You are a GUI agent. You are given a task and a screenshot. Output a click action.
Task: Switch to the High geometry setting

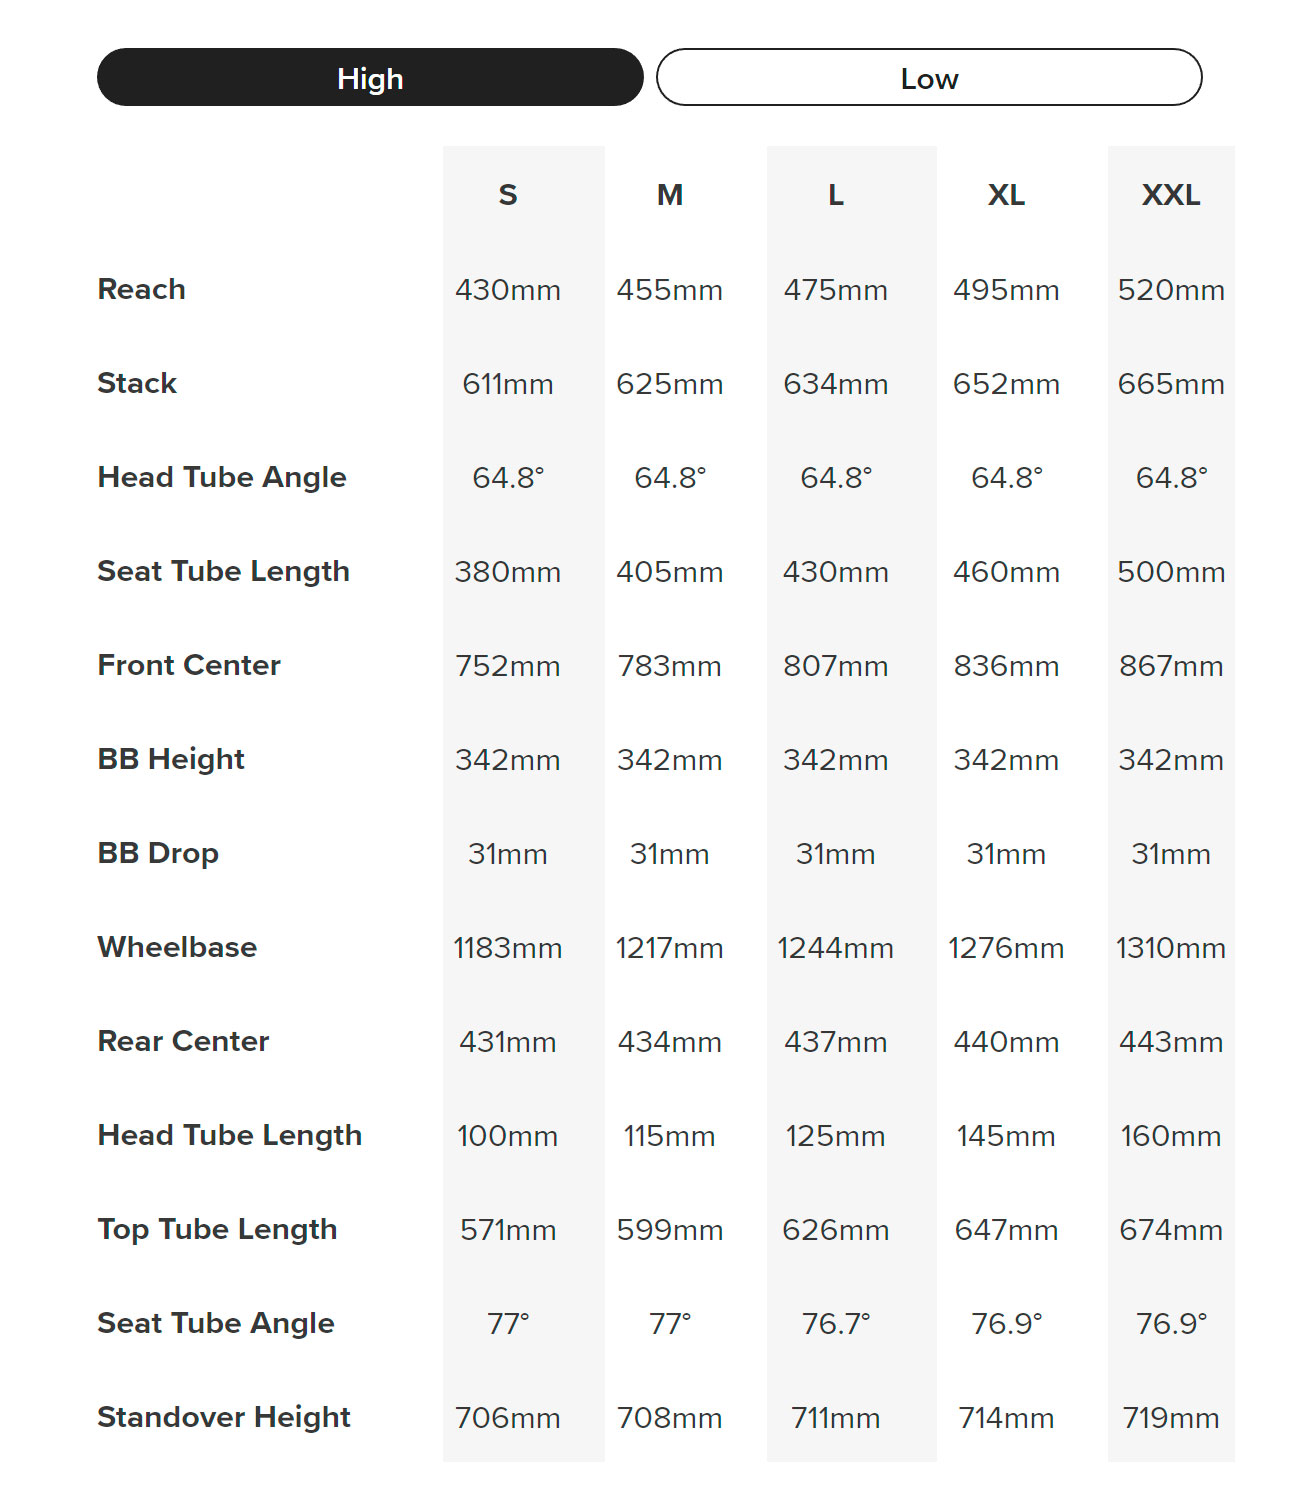[x=370, y=78]
